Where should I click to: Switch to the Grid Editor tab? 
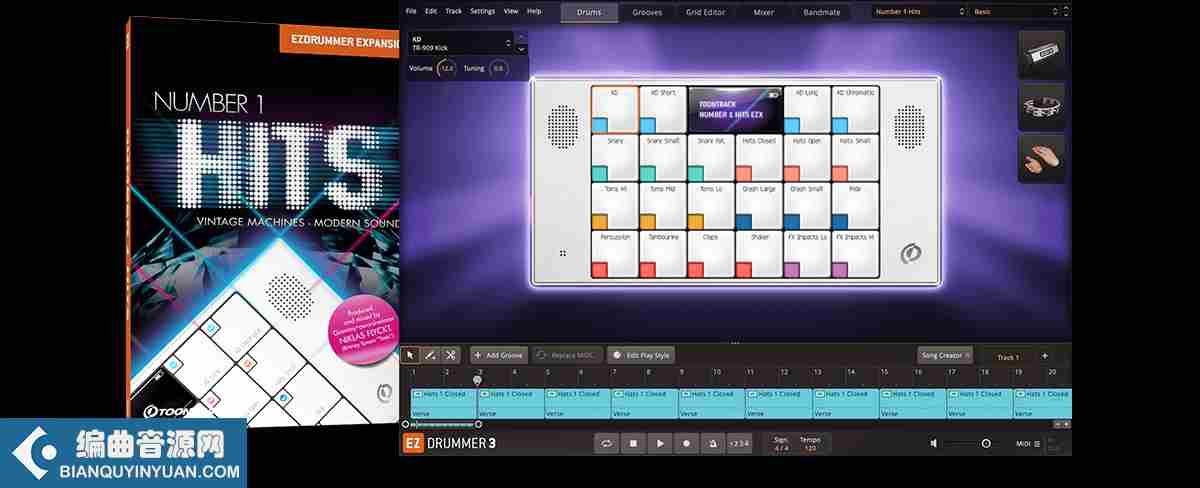pos(705,12)
